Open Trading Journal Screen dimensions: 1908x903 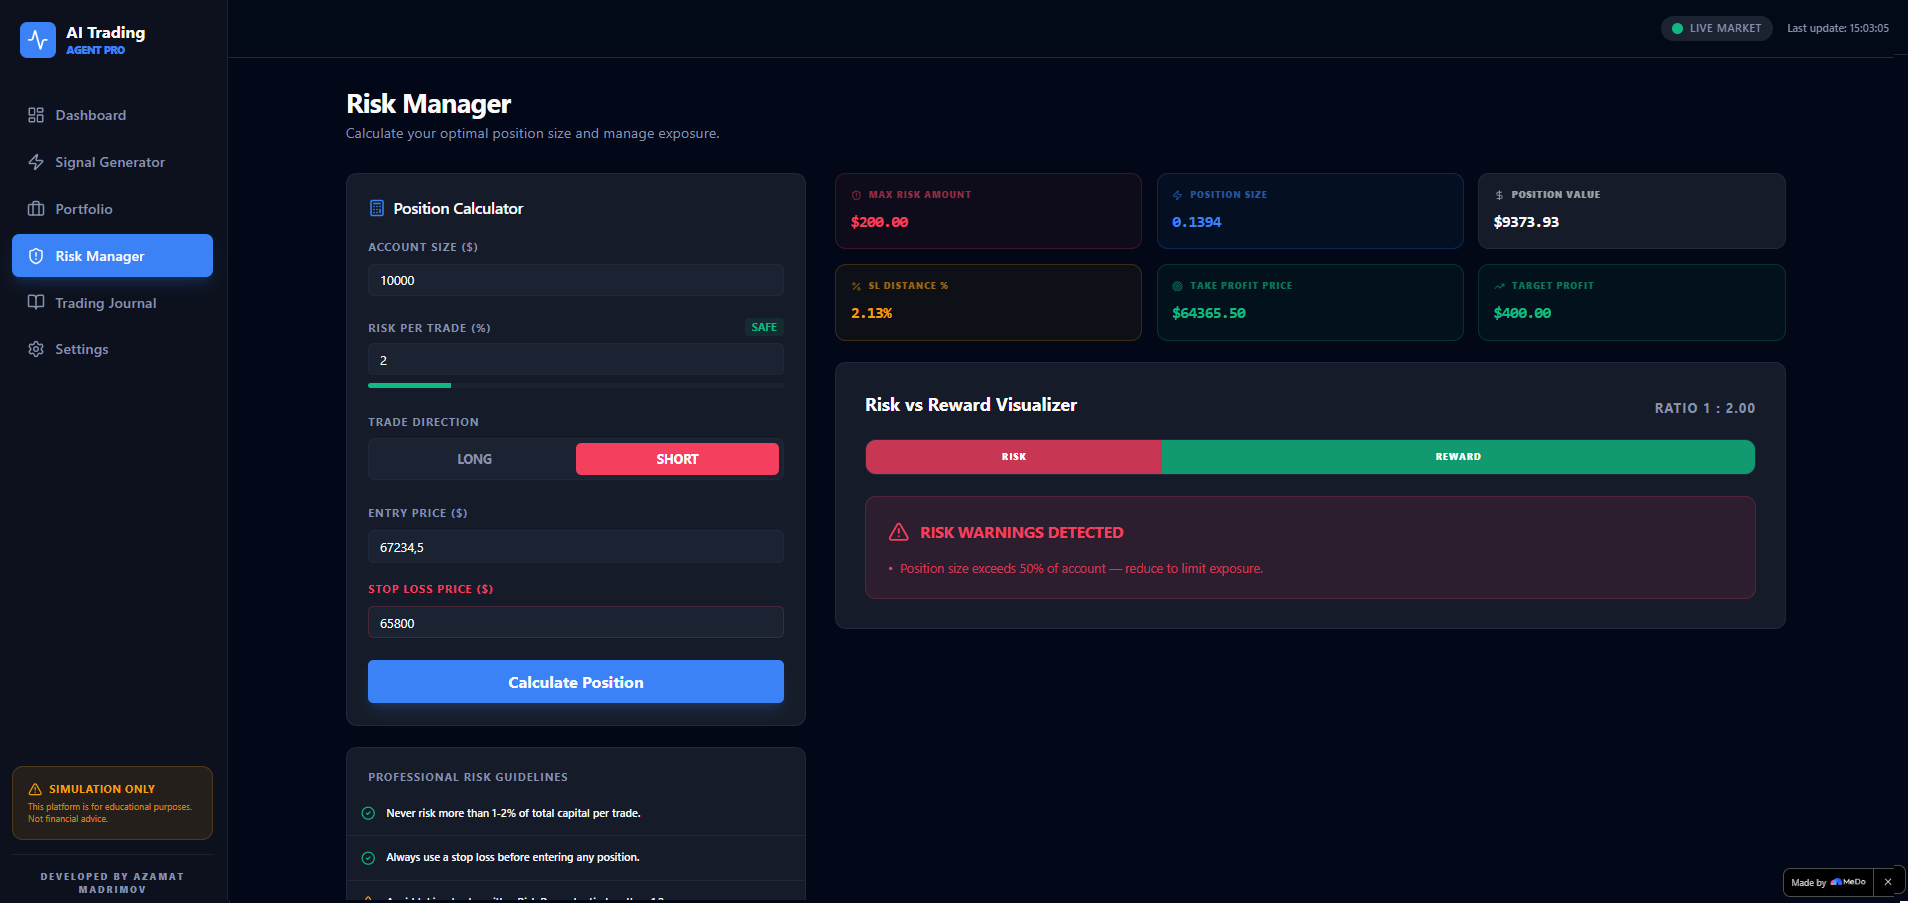pyautogui.click(x=112, y=302)
